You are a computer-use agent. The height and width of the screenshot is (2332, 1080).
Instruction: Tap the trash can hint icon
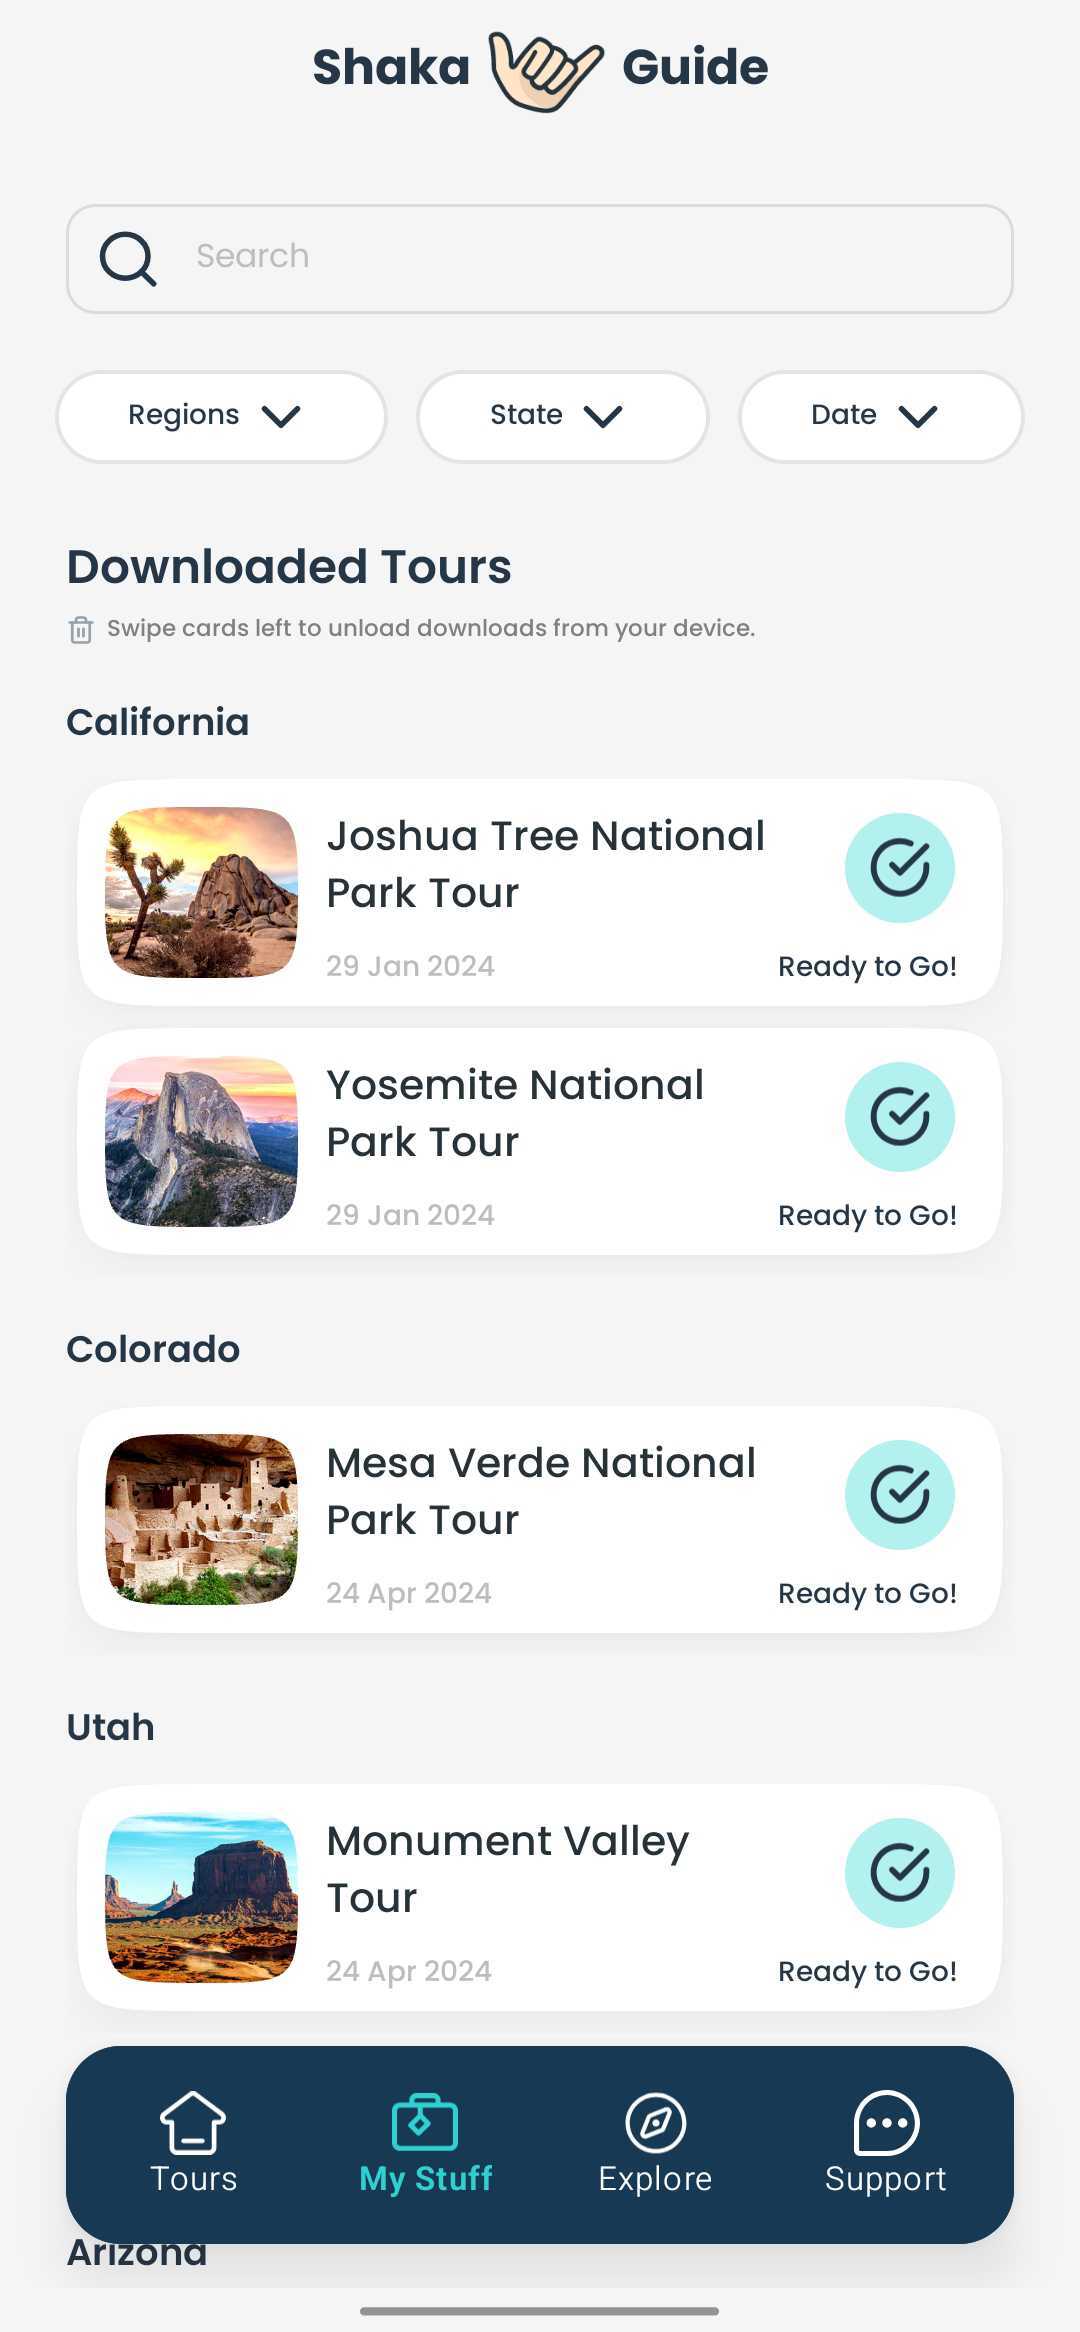81,630
